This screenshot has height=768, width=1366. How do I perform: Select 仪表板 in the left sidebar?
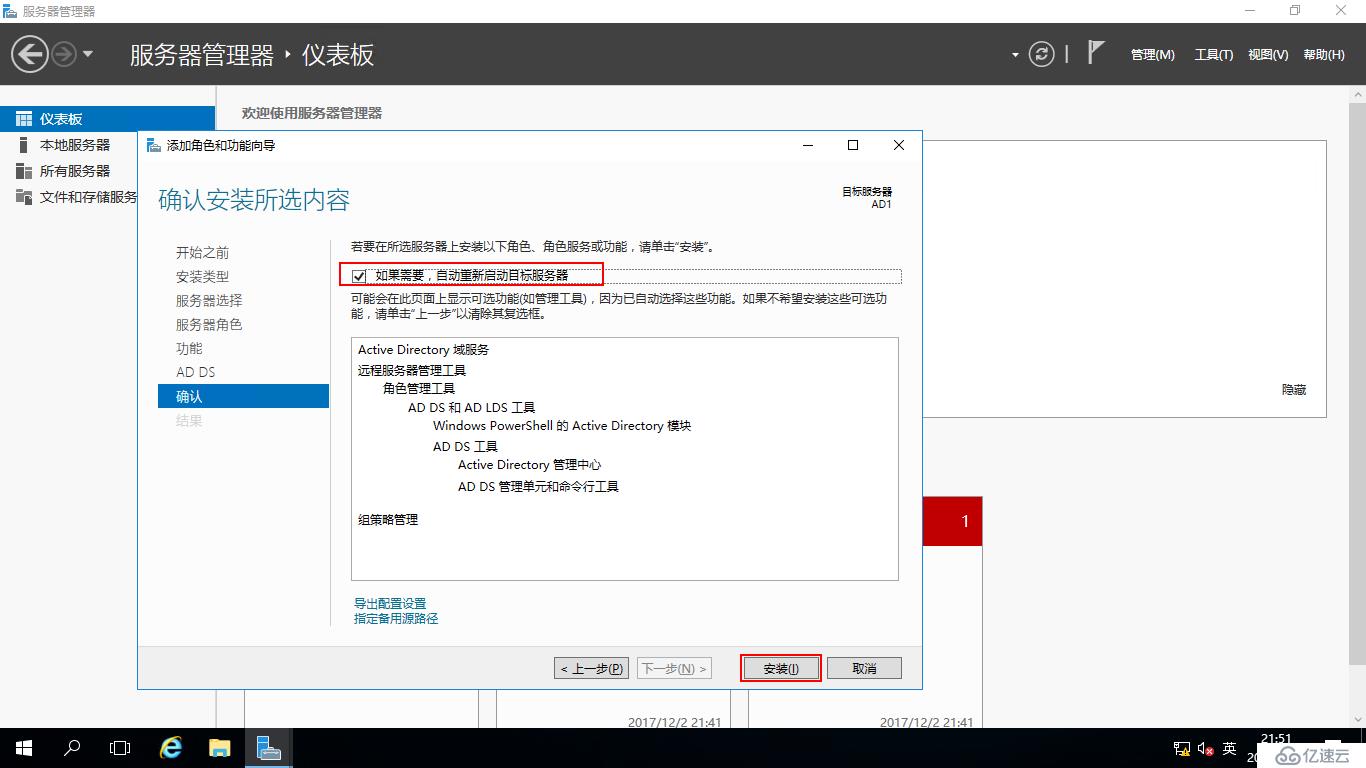click(x=107, y=119)
